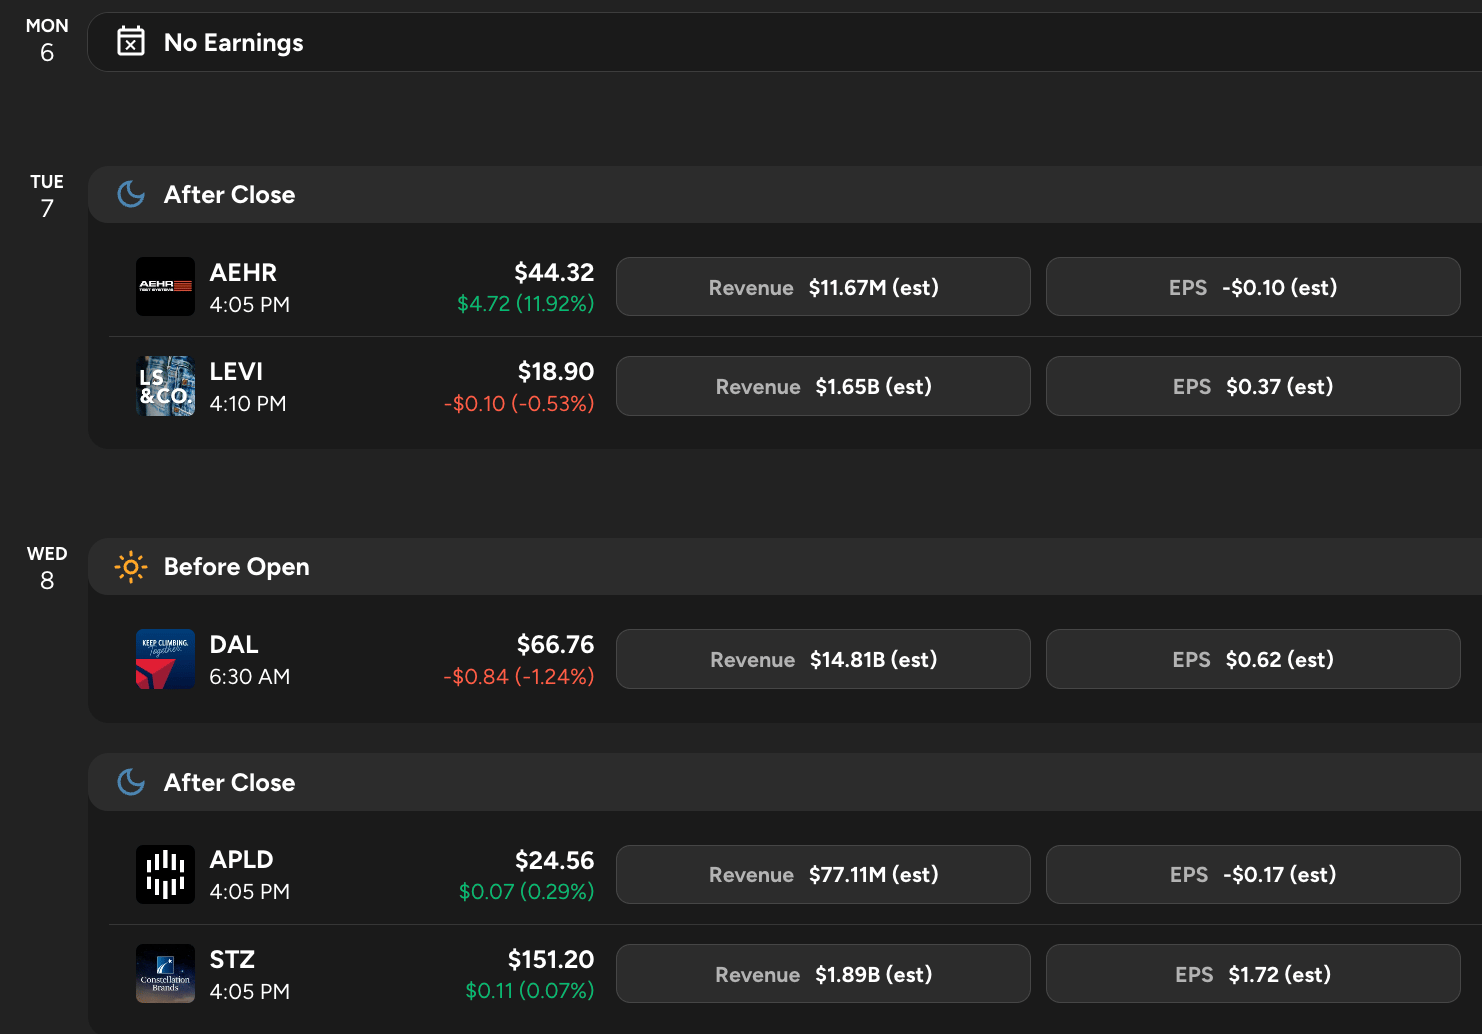Select the APLD Revenue $77.11M estimate box
The image size is (1482, 1034).
click(x=823, y=874)
